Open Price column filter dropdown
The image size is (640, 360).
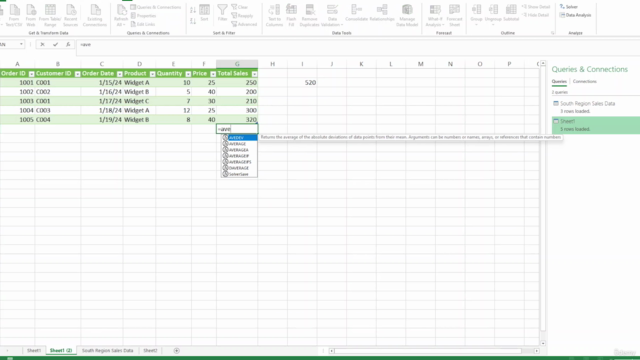point(213,74)
